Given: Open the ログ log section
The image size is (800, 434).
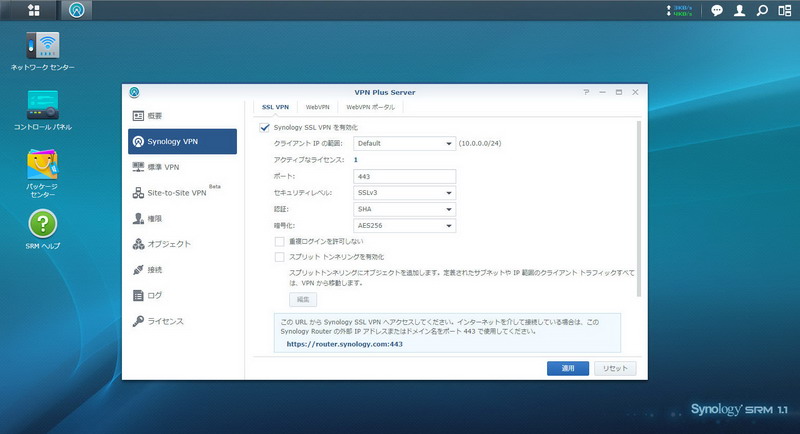Looking at the screenshot, I should (182, 295).
